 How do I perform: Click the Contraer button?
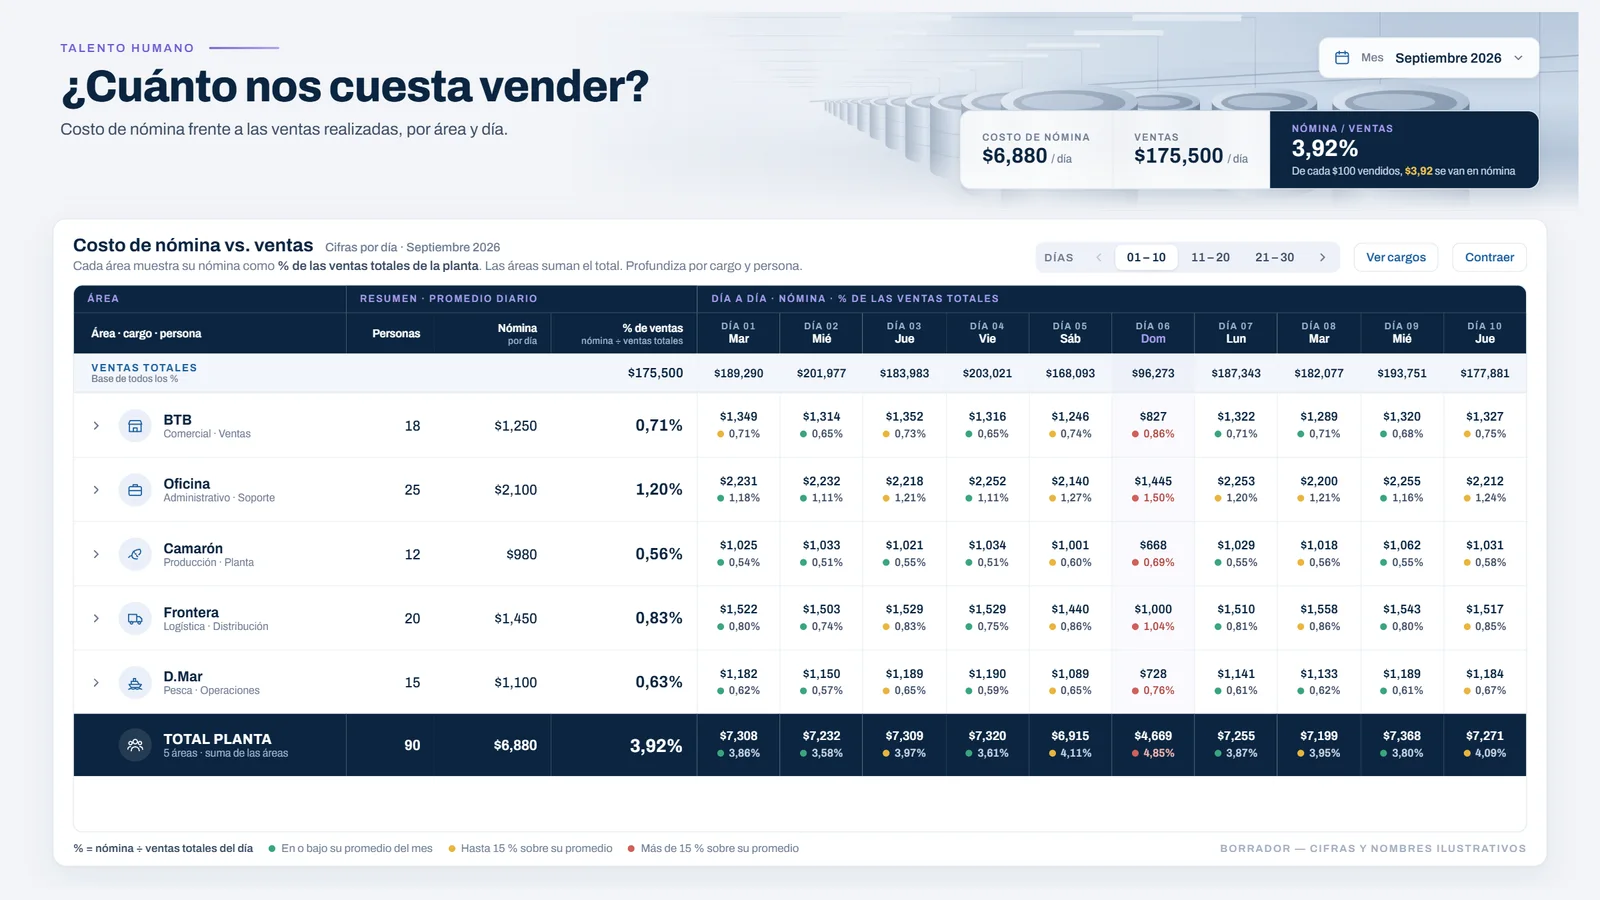(x=1489, y=258)
